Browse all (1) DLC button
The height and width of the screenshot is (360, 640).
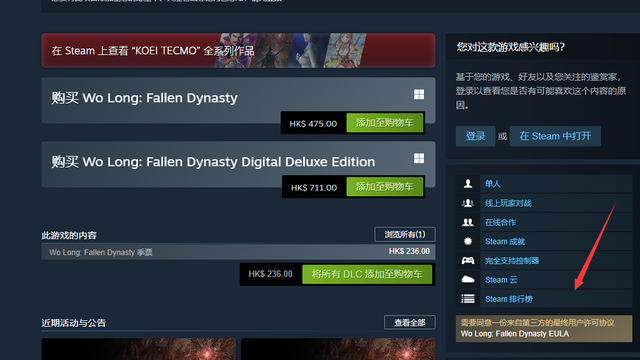tap(405, 234)
